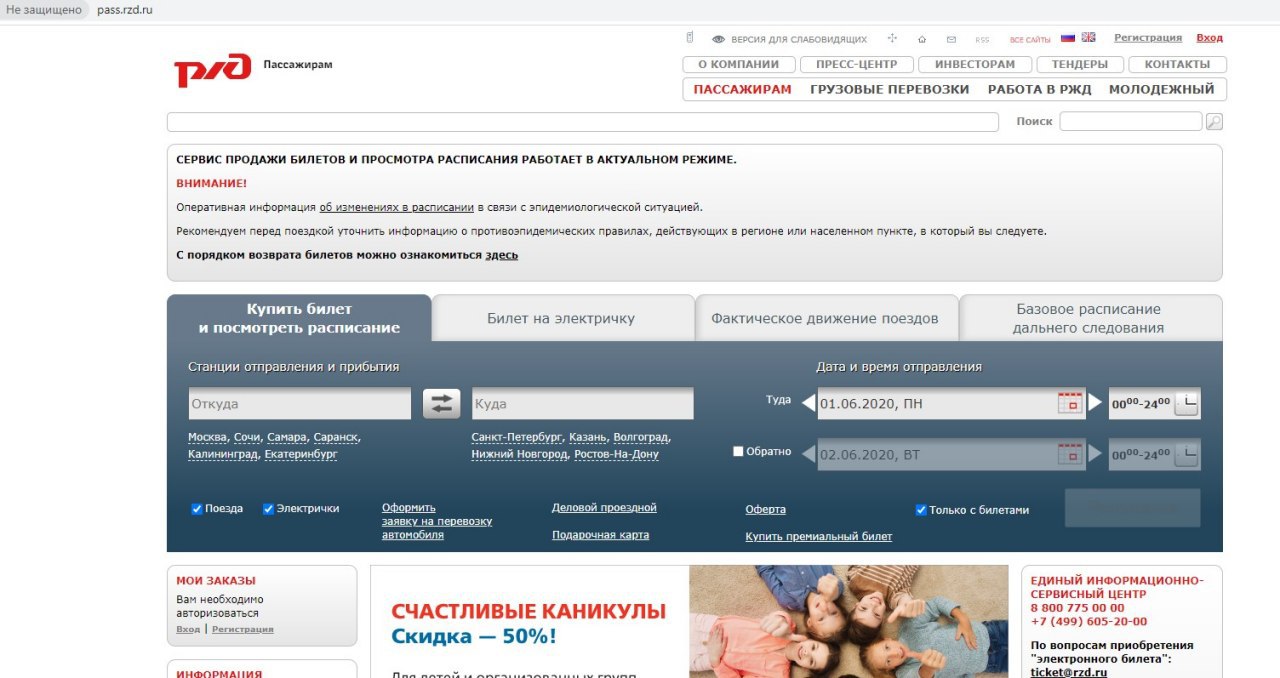Viewport: 1280px width, 678px height.
Task: Click ticket@rzd.ru email link
Action: [x=1069, y=672]
